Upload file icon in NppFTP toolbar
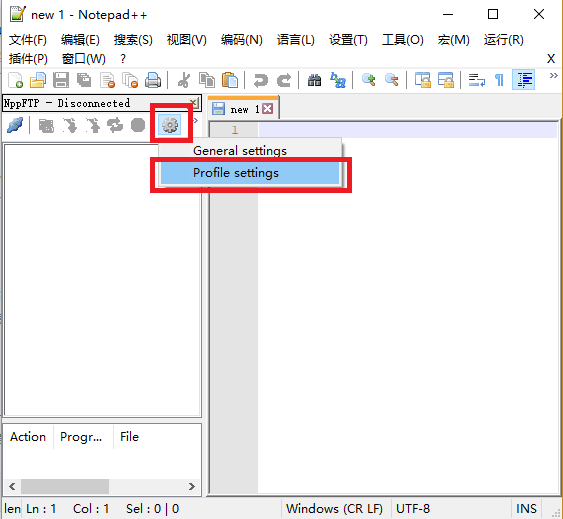Viewport: 563px width, 519px height. (93, 125)
